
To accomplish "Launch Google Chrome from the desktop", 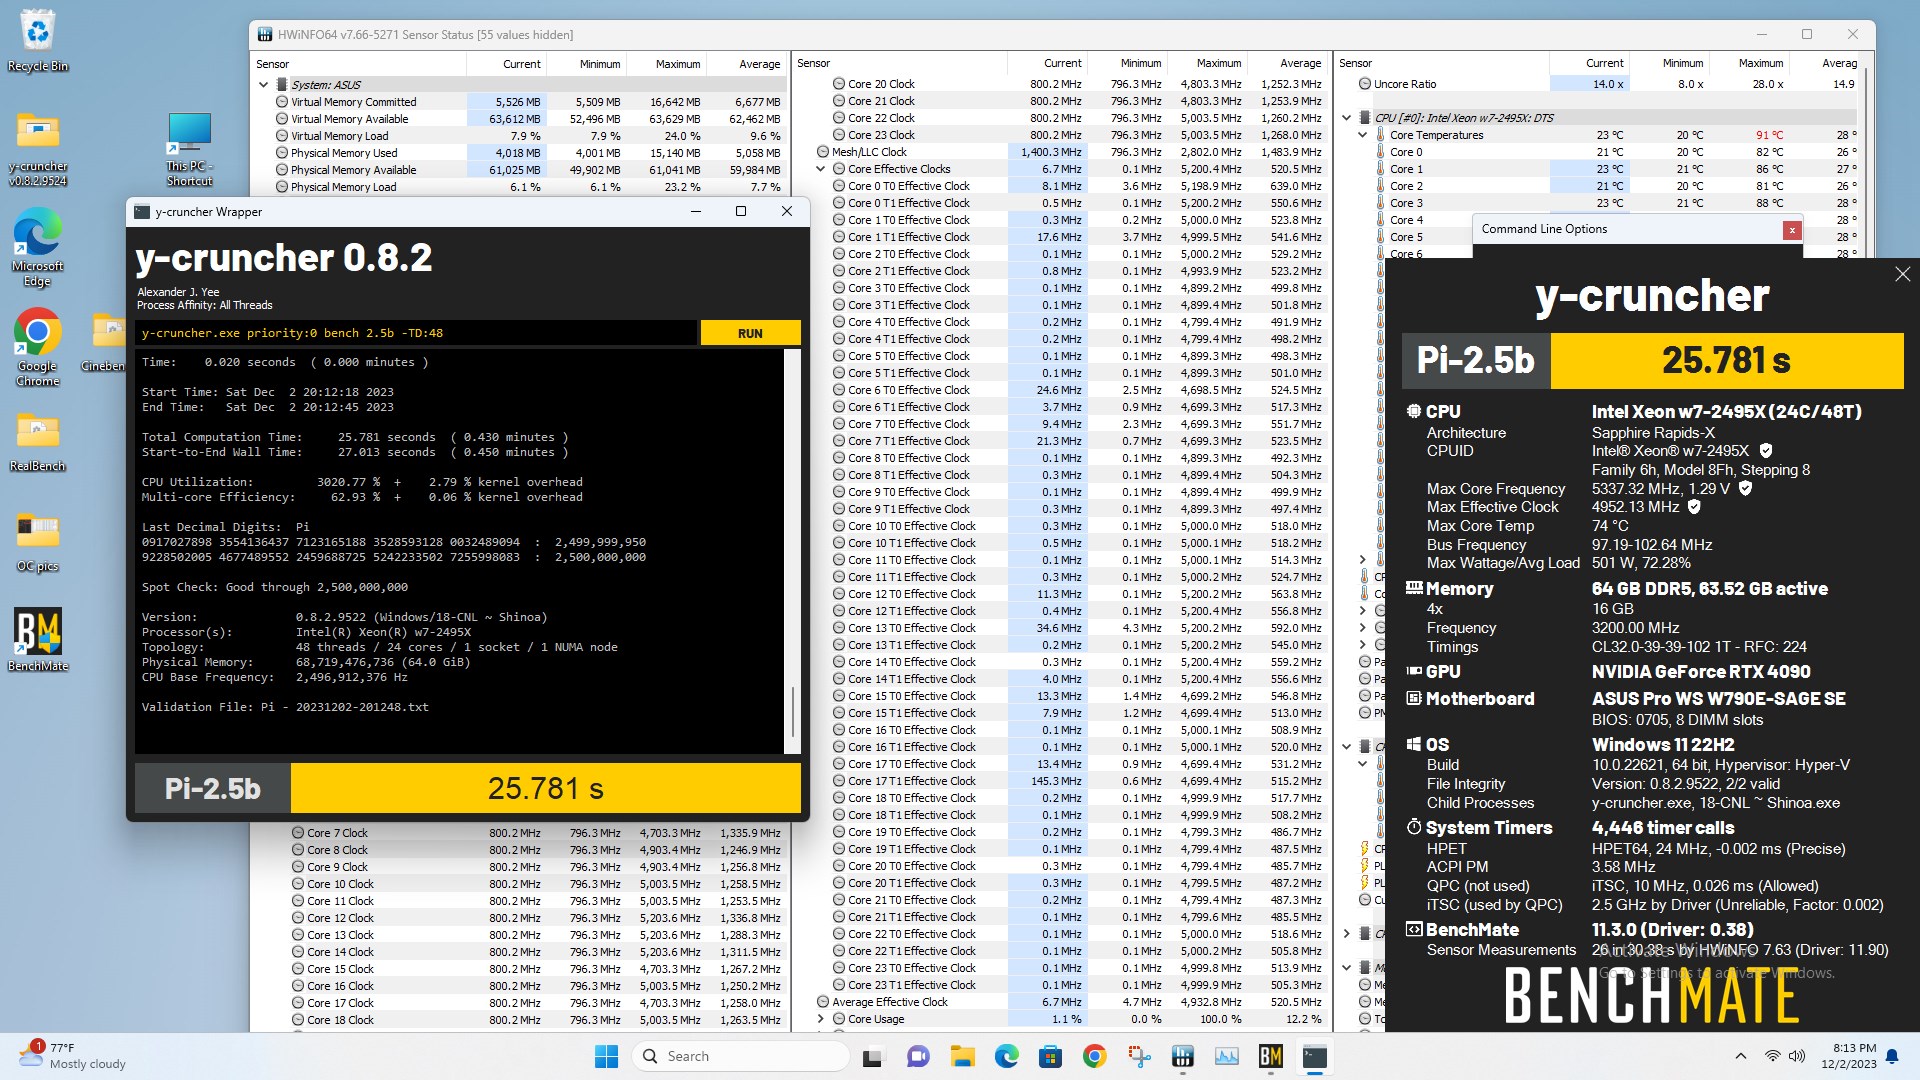I will coord(38,348).
